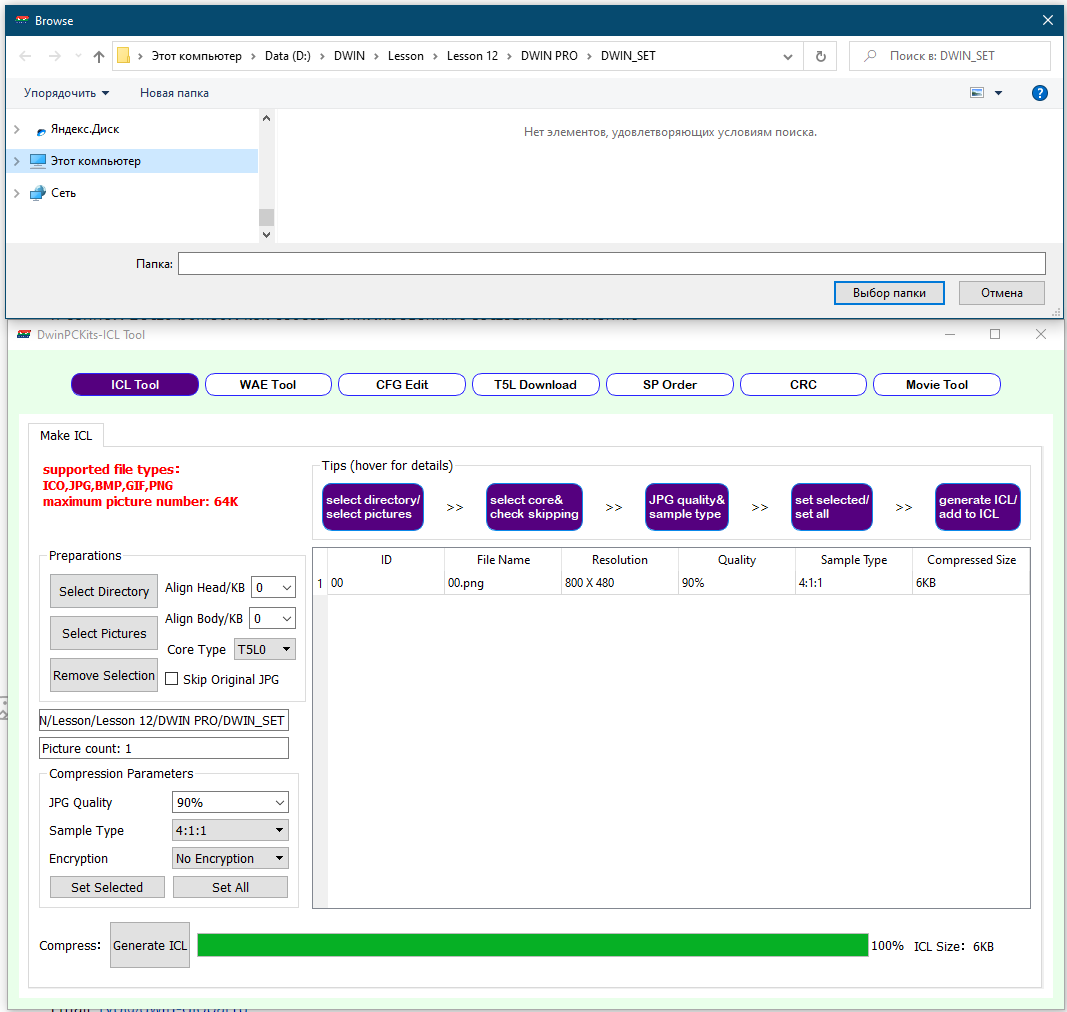Open view options dropdown arrow
Image resolution: width=1067 pixels, height=1012 pixels.
point(998,93)
